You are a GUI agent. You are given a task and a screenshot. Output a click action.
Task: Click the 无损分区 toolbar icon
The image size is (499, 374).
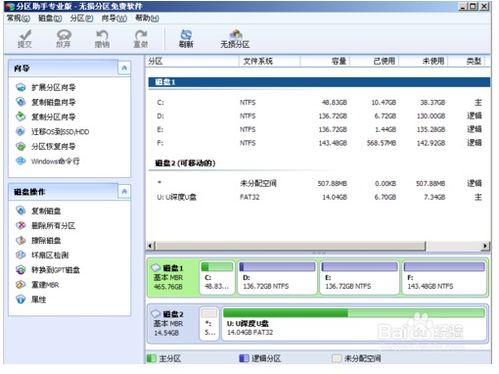235,38
